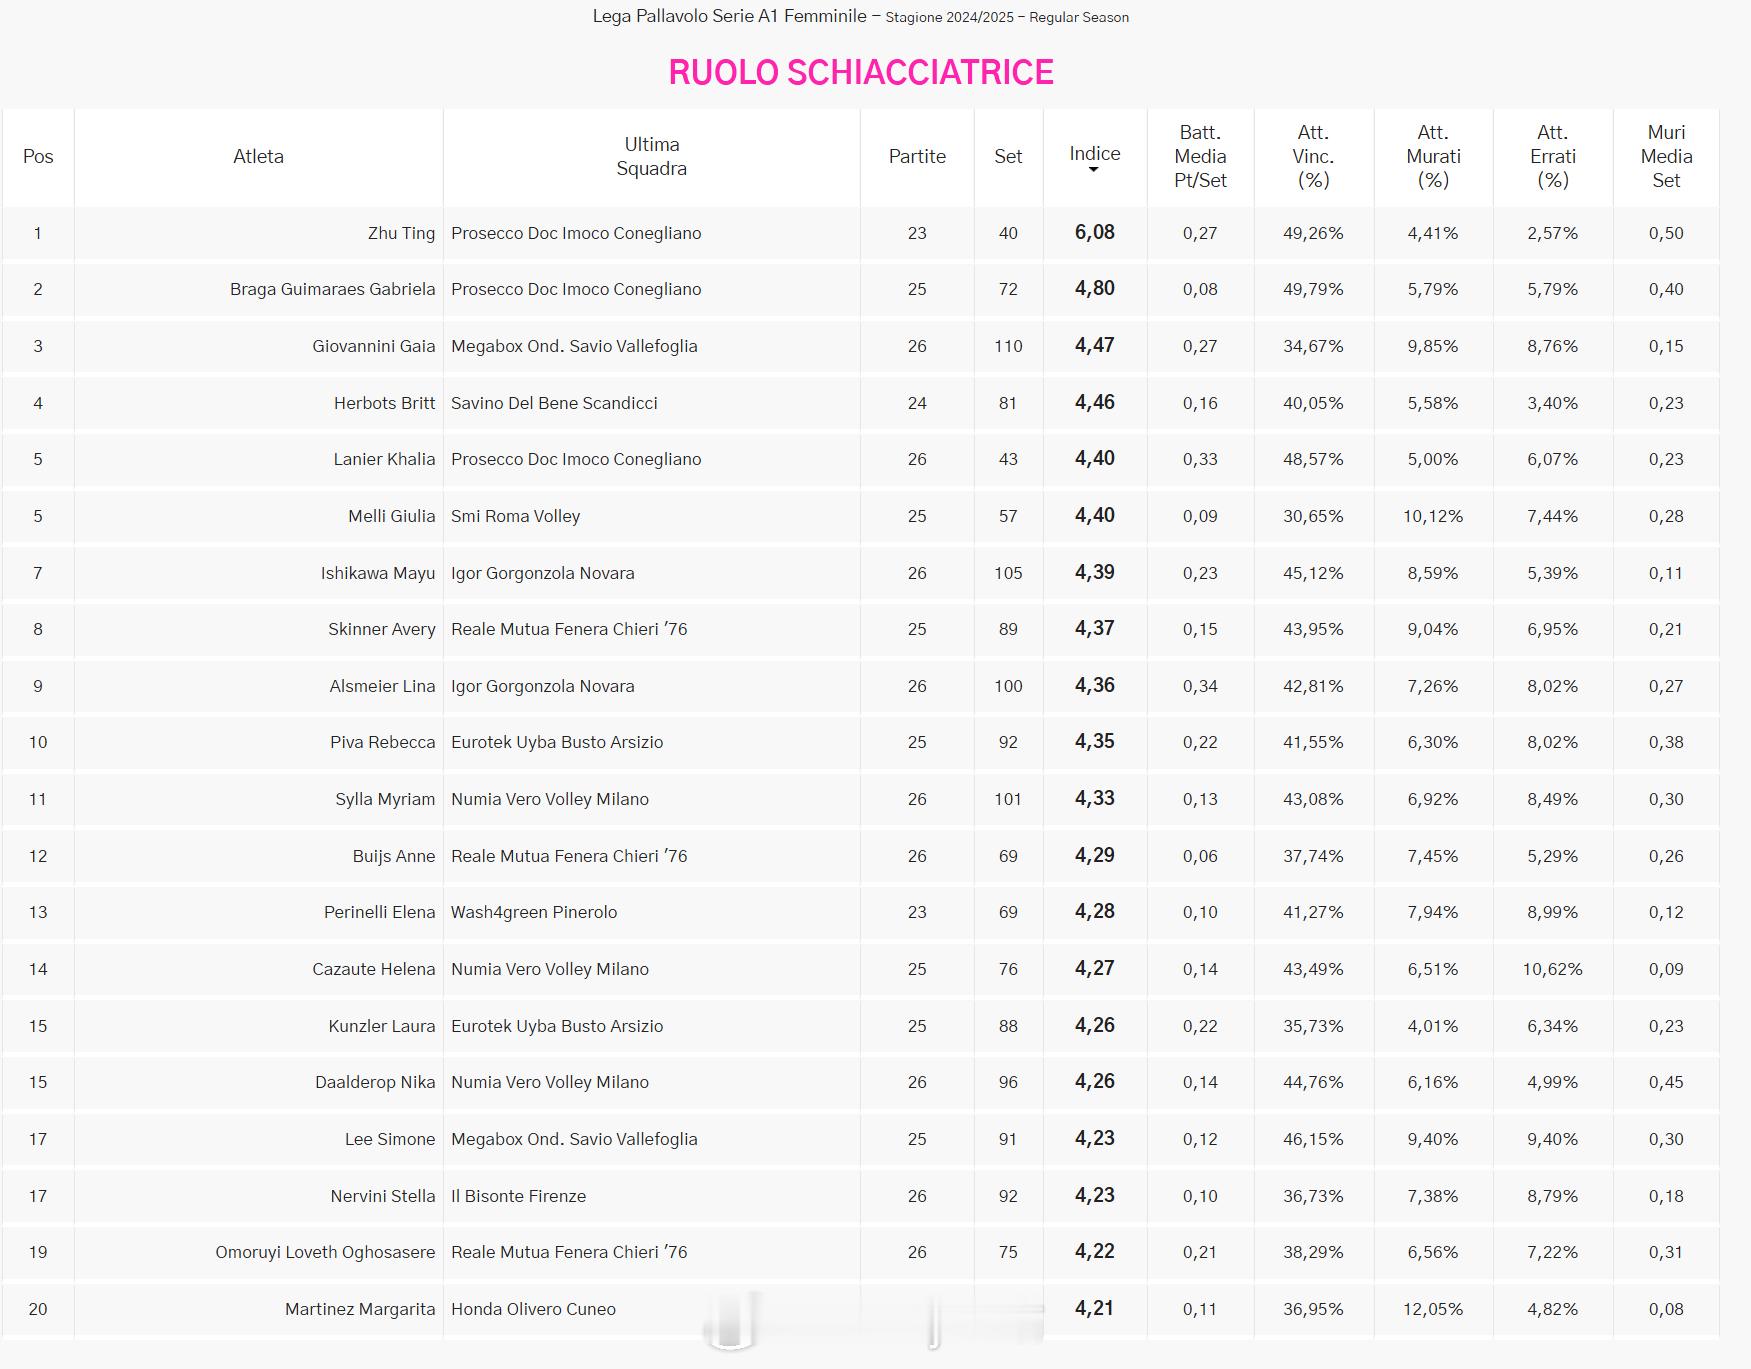Viewport: 1751px width, 1369px height.
Task: Click team Smi Roma Volley
Action: [515, 516]
